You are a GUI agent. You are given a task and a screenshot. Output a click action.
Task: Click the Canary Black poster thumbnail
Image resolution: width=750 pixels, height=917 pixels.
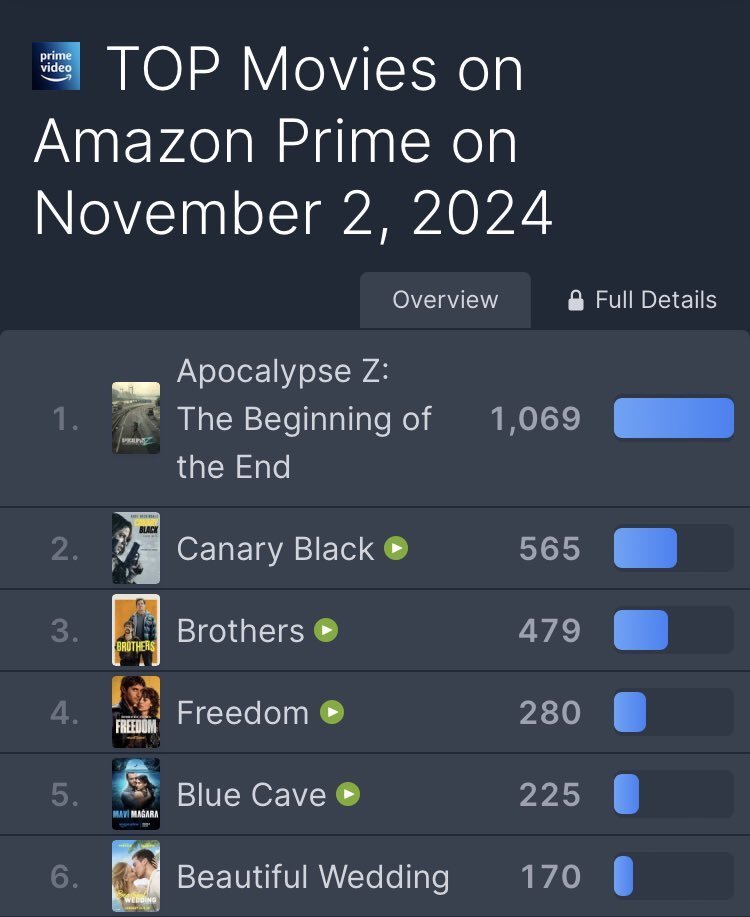pos(136,548)
